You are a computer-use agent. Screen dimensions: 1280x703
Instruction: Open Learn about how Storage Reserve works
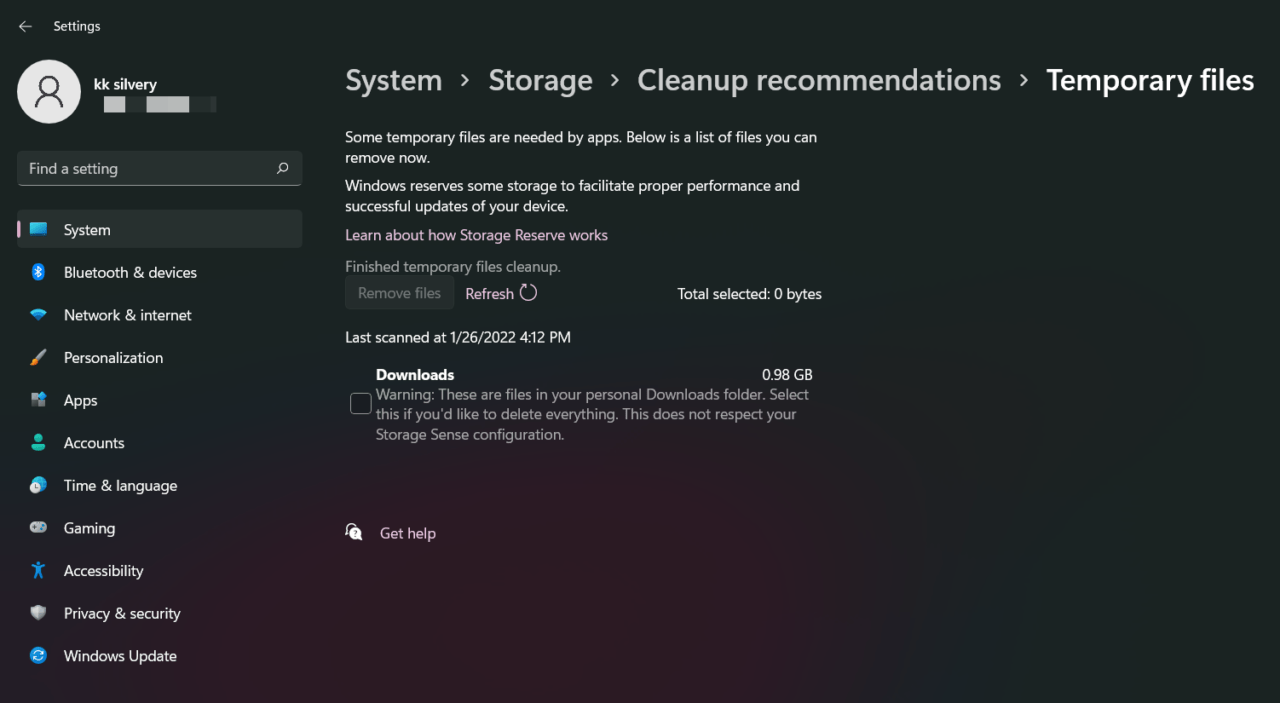(x=476, y=235)
